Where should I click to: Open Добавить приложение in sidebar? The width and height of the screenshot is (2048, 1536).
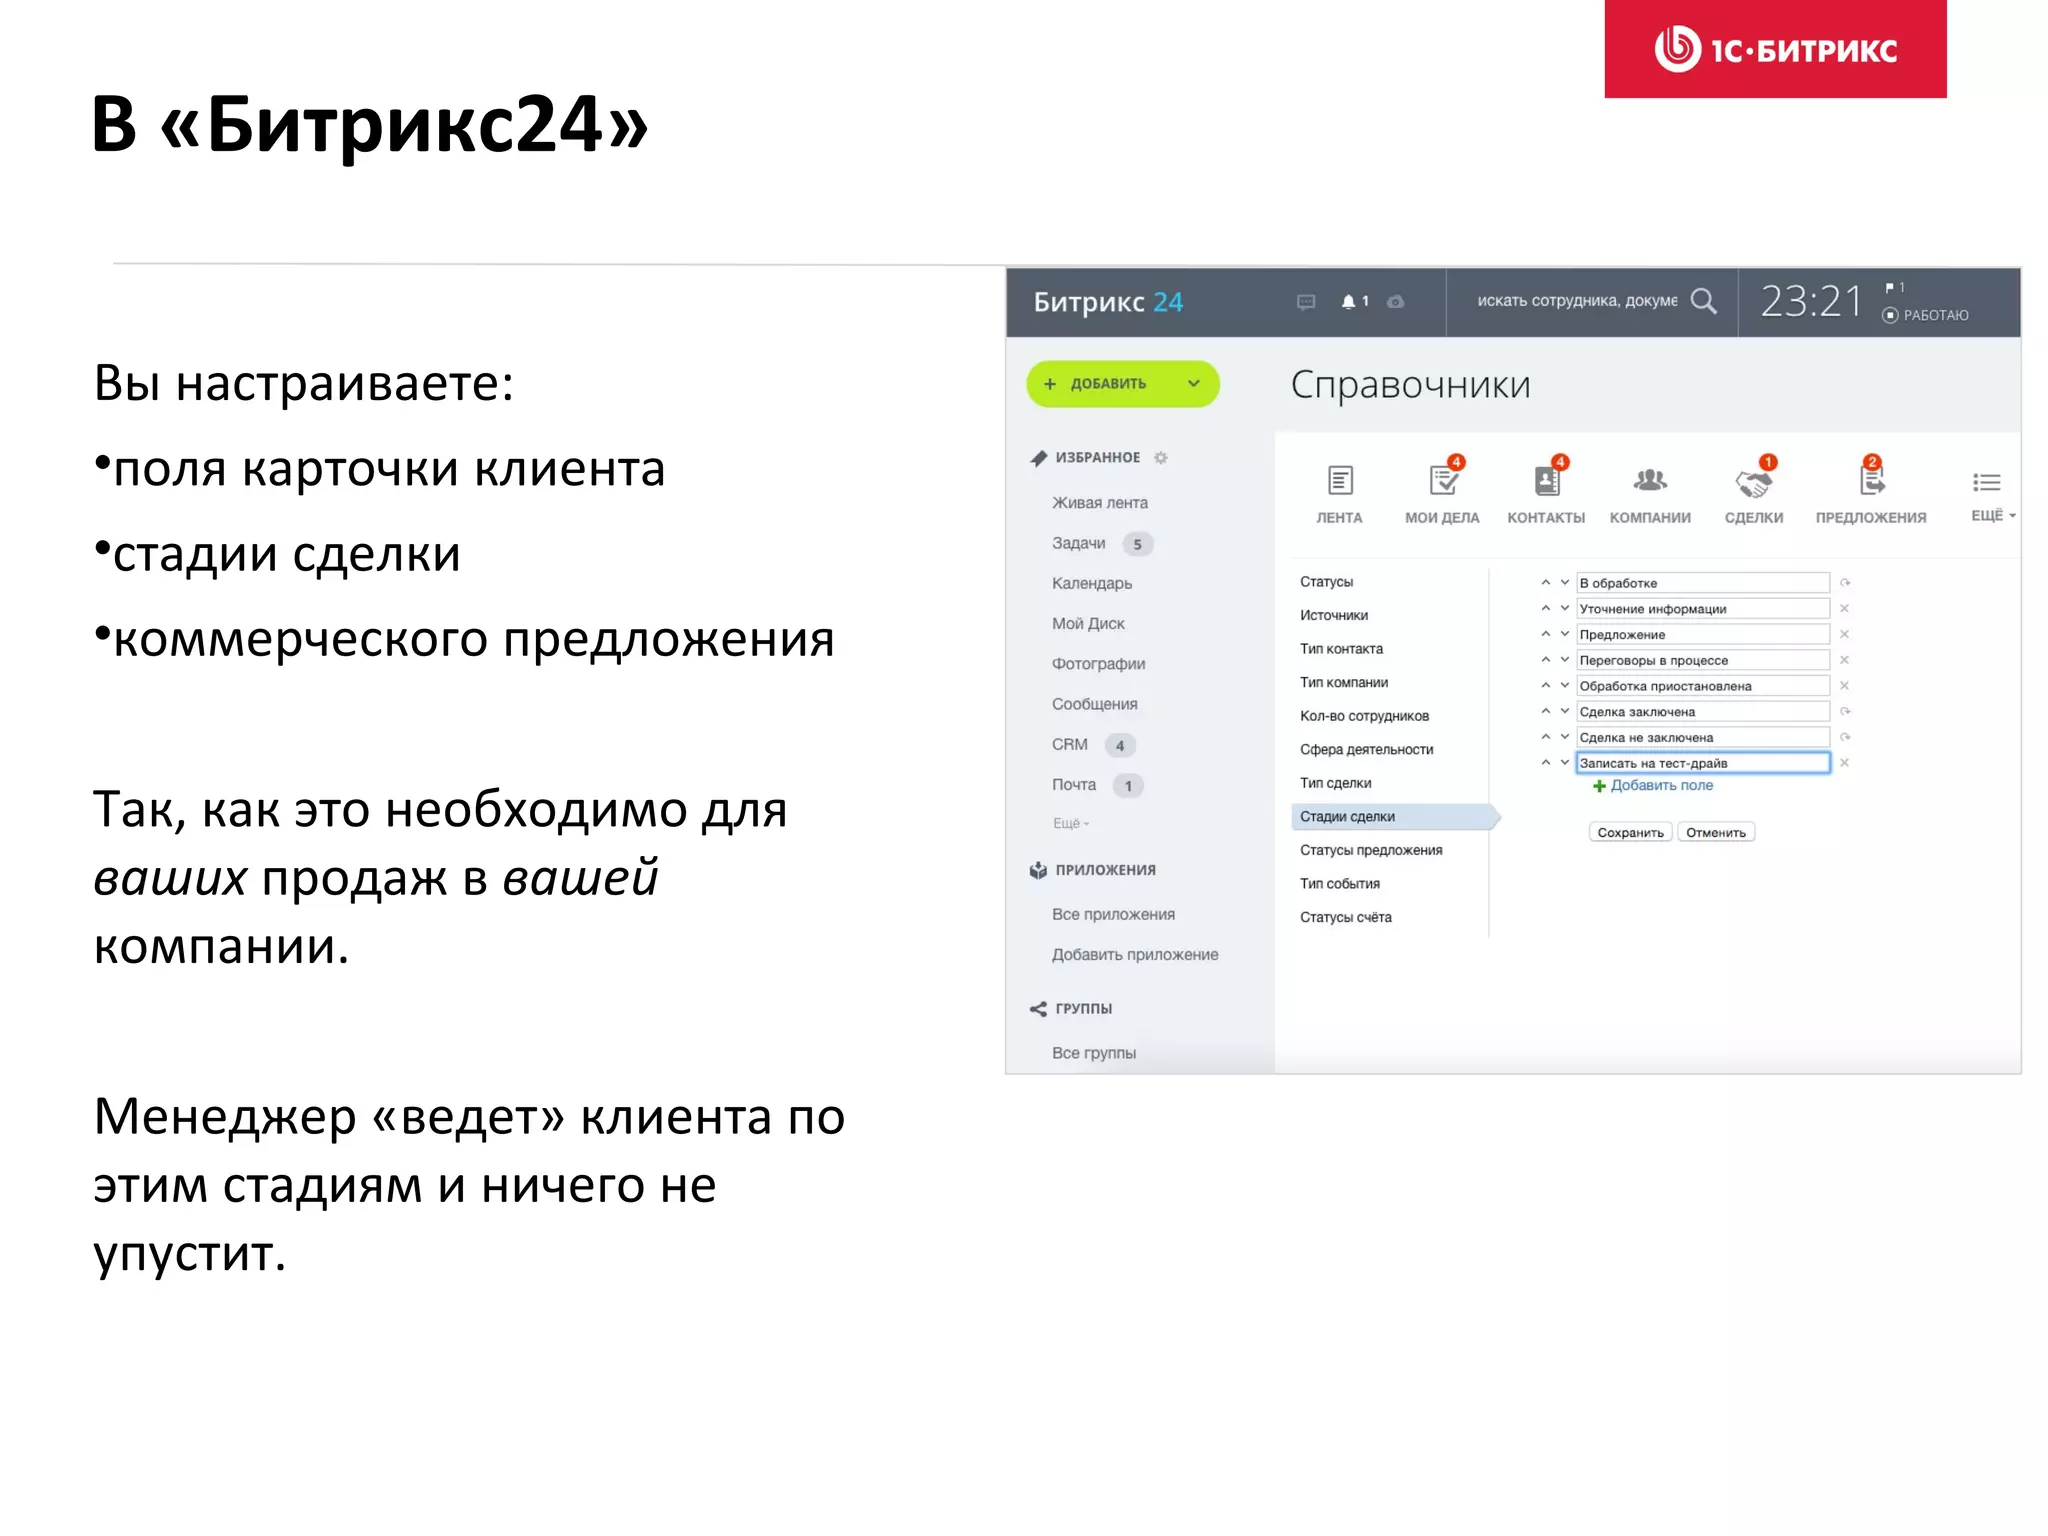[1135, 955]
